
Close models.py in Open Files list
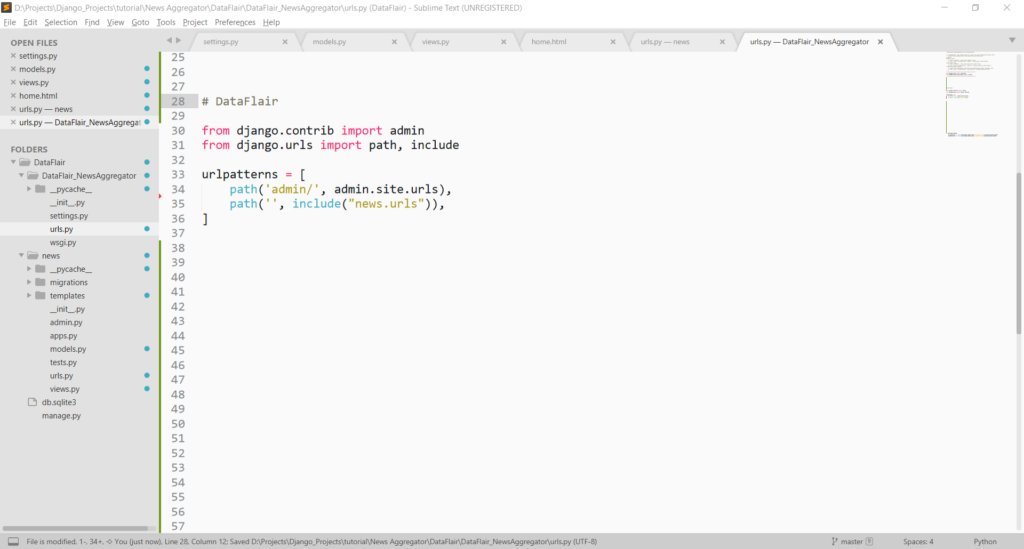click(x=13, y=69)
